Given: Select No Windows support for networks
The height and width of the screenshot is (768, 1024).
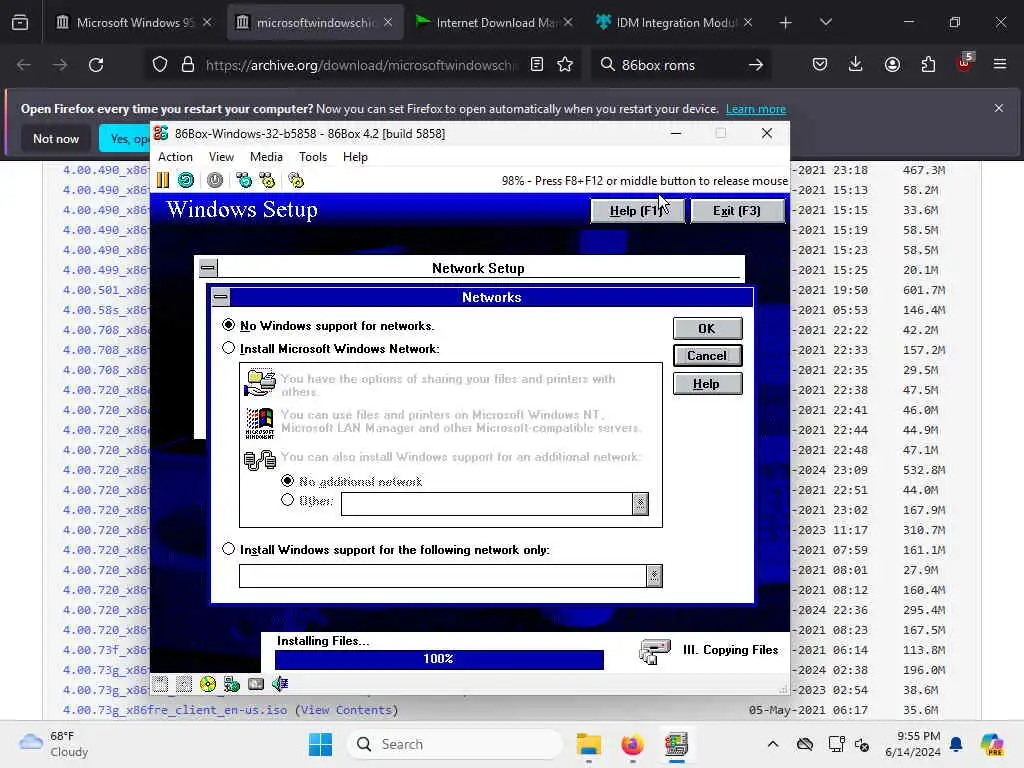Looking at the screenshot, I should (x=228, y=325).
